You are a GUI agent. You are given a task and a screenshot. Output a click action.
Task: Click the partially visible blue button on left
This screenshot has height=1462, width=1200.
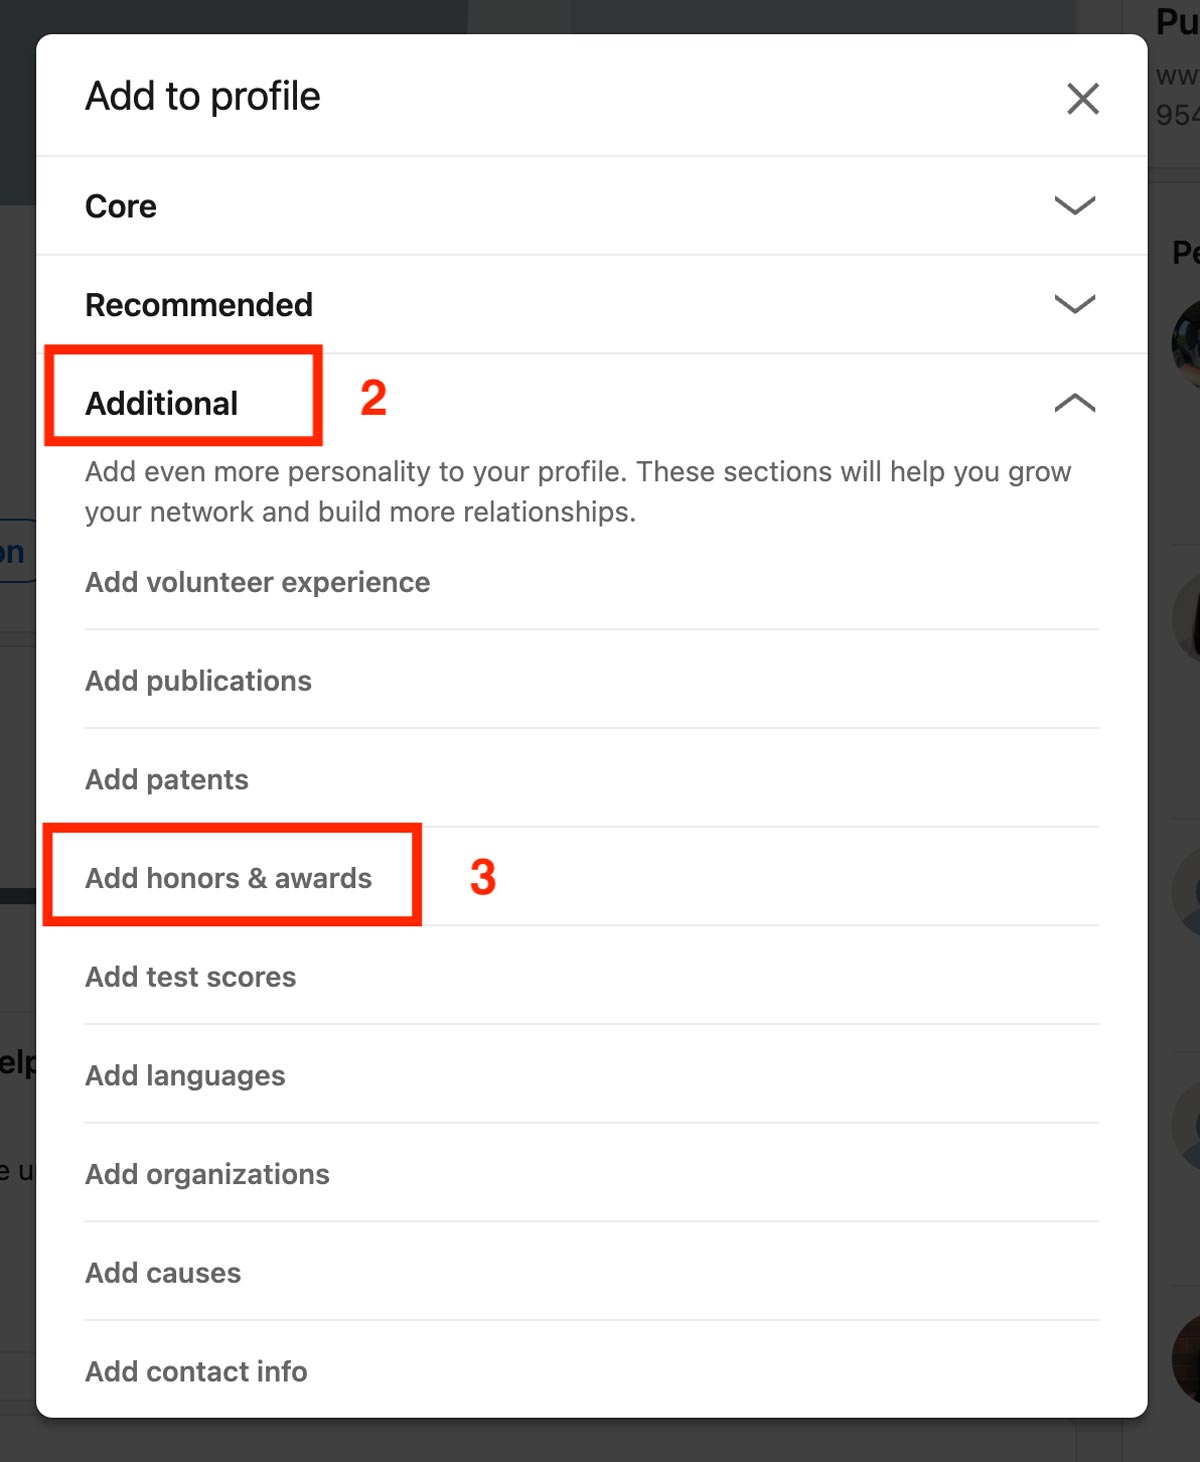point(15,551)
